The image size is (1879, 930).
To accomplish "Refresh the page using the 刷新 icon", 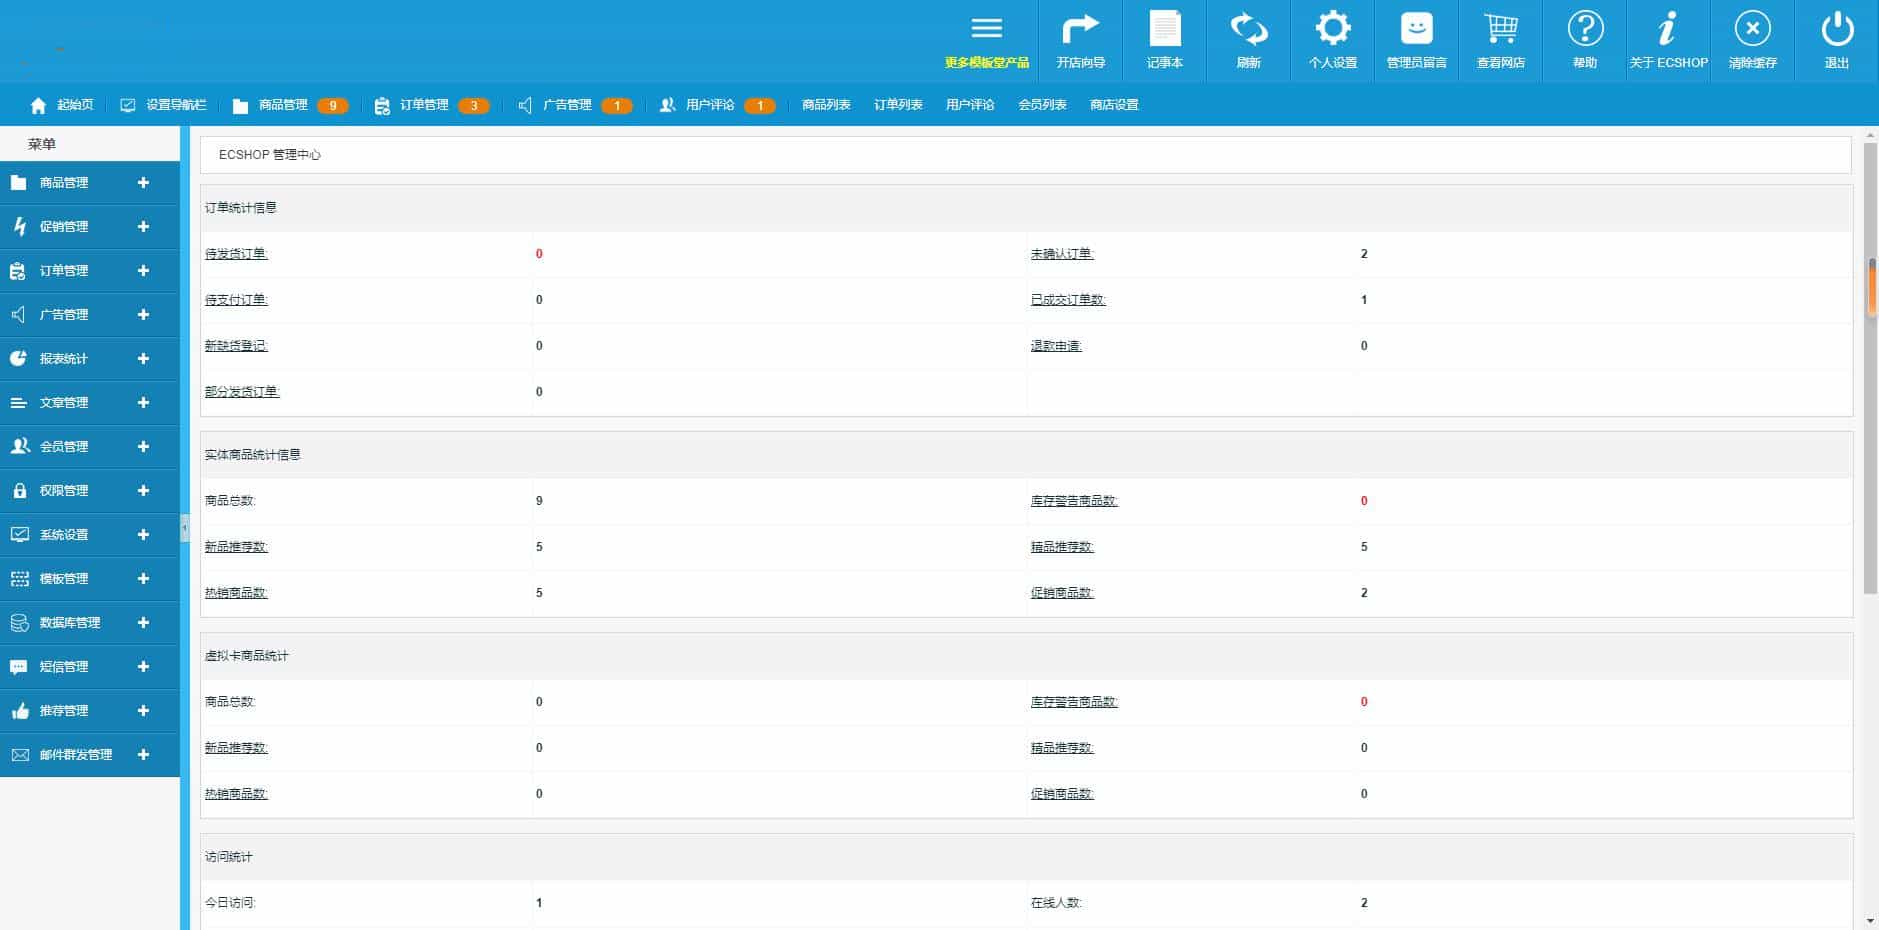I will tap(1249, 40).
